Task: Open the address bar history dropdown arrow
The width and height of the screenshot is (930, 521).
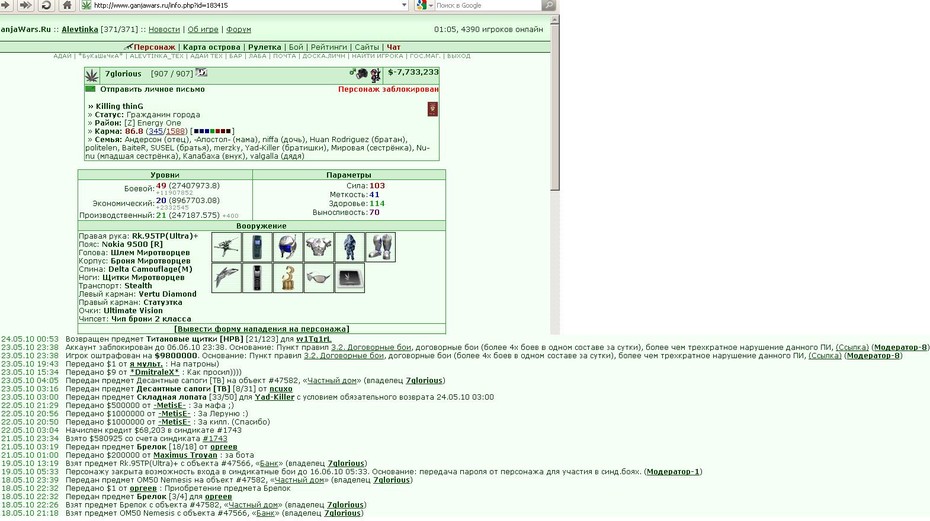Action: pyautogui.click(x=404, y=5)
